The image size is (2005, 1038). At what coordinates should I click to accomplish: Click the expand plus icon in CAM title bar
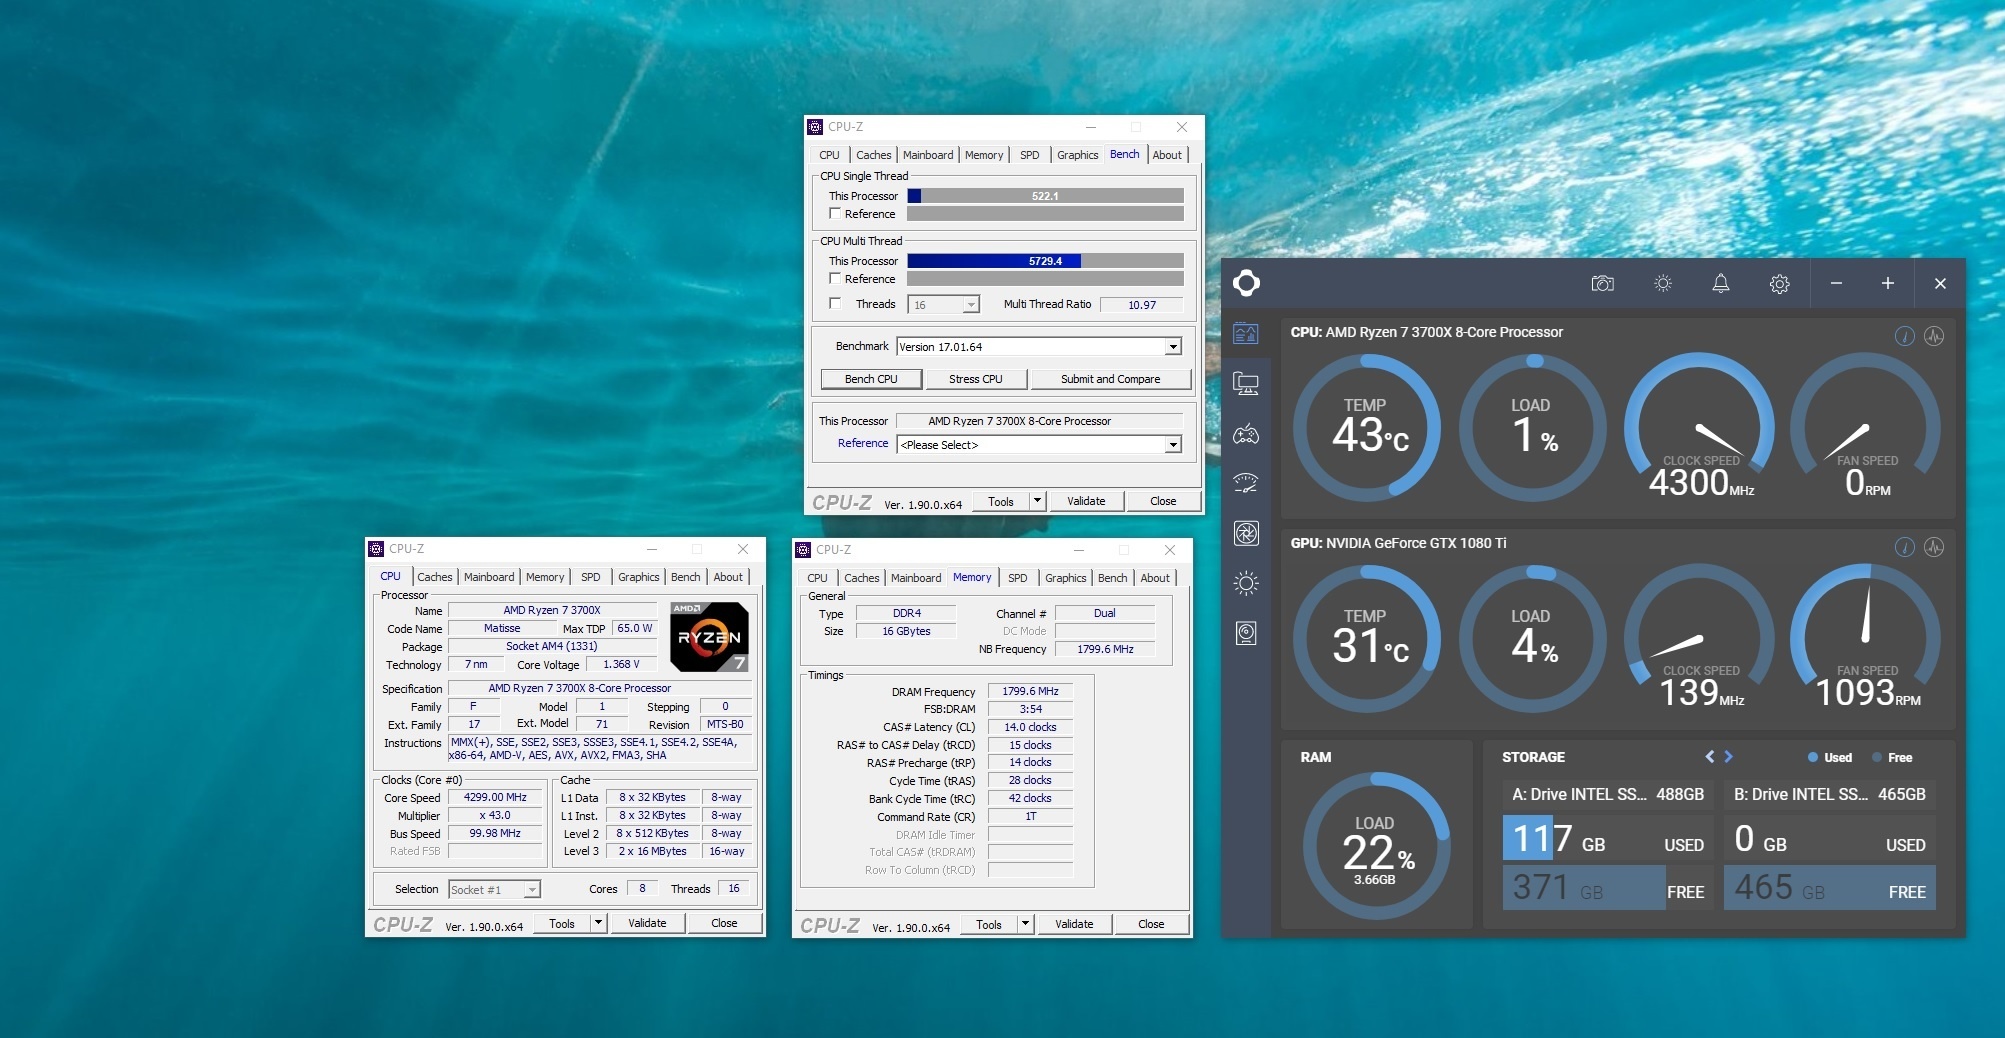(1888, 284)
